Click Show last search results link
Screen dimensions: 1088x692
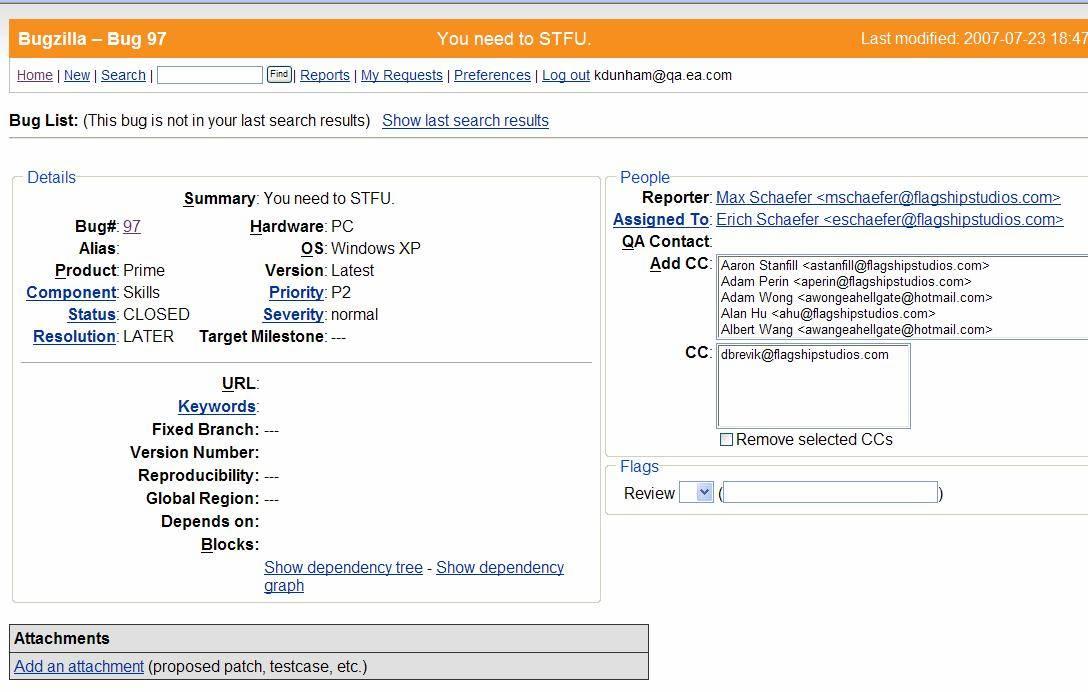point(465,120)
